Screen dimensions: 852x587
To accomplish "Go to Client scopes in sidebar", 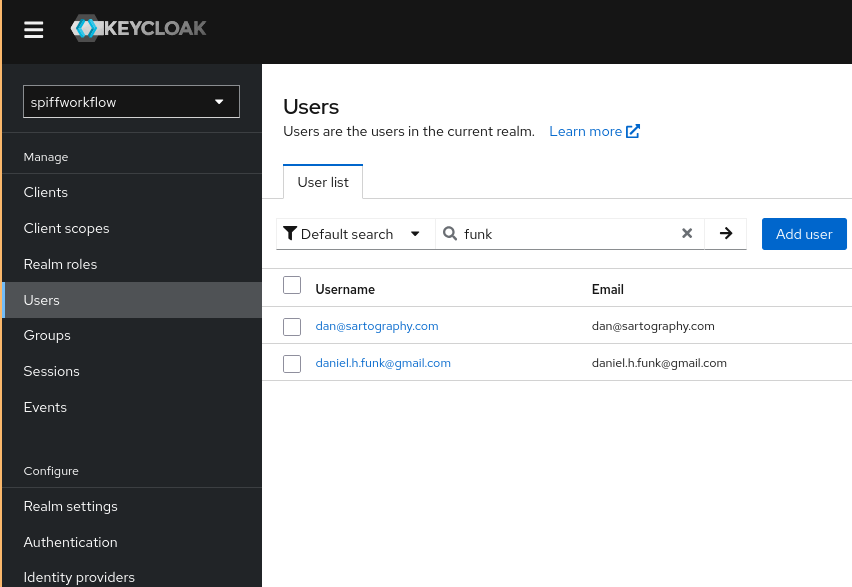I will 132,228.
